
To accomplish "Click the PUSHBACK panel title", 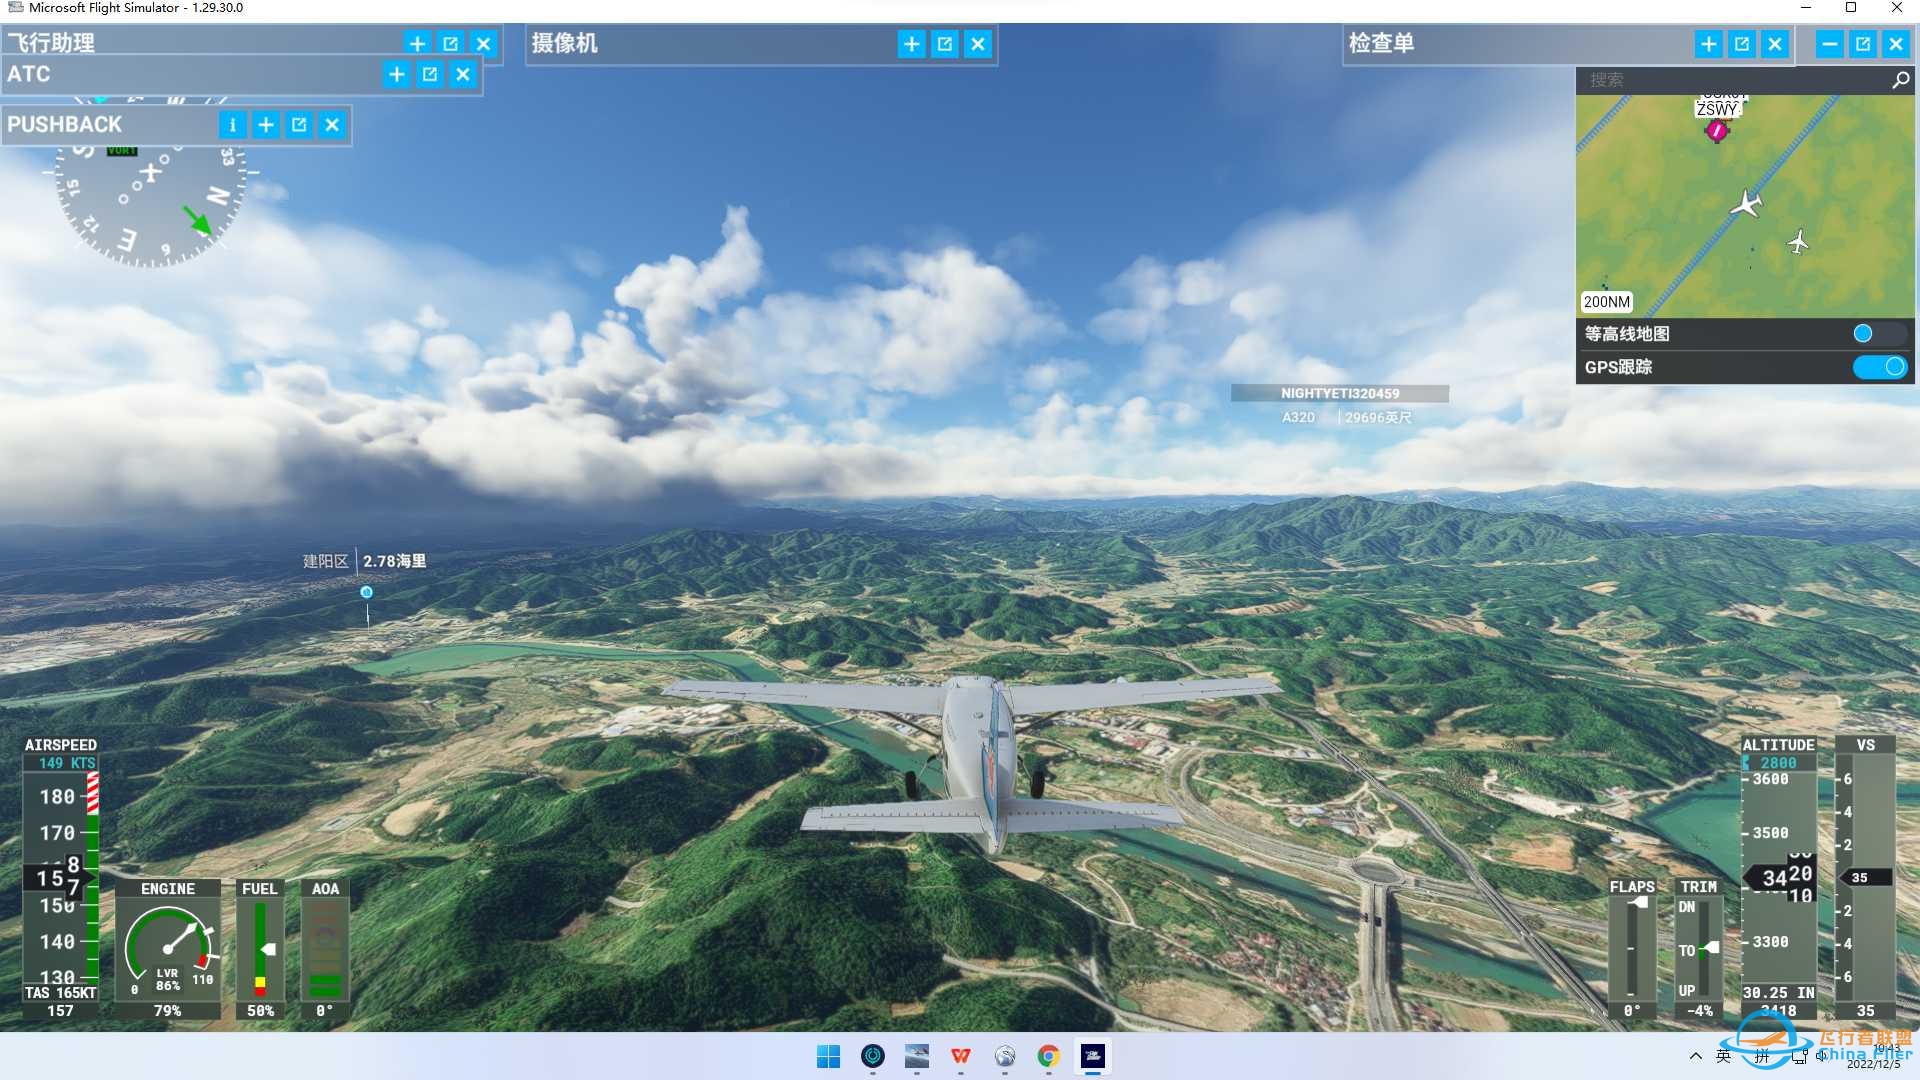I will pos(65,125).
